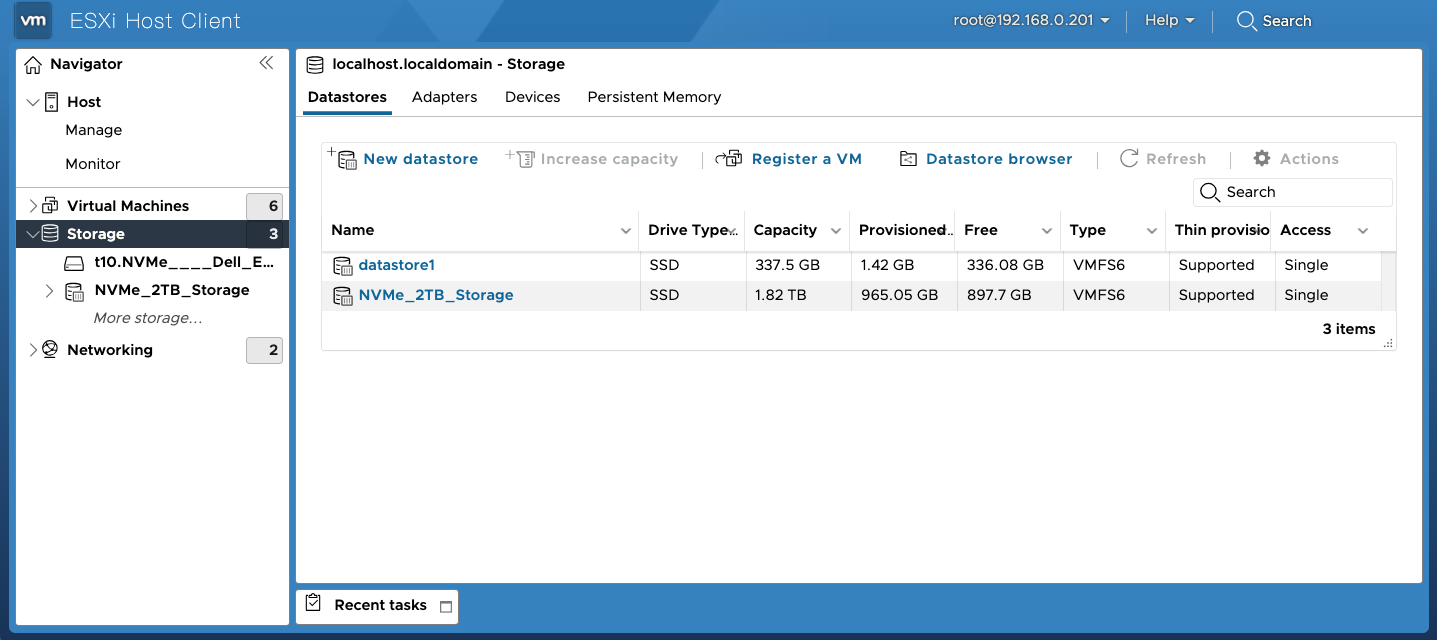This screenshot has height=640, width=1437.
Task: Click the Virtual Machines count badge 6
Action: [x=264, y=206]
